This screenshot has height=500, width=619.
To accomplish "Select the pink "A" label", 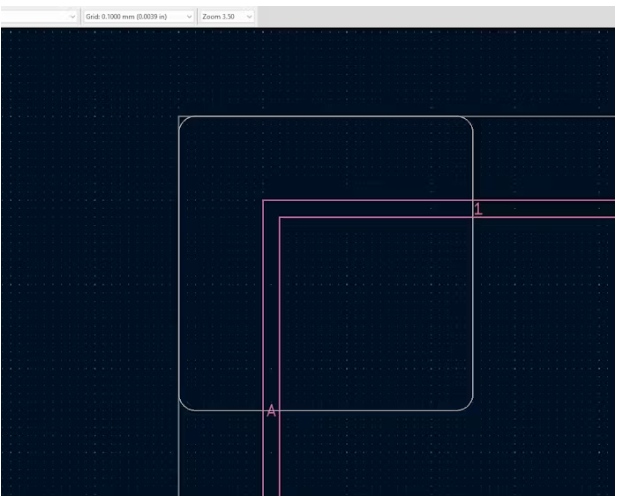I will pos(270,411).
